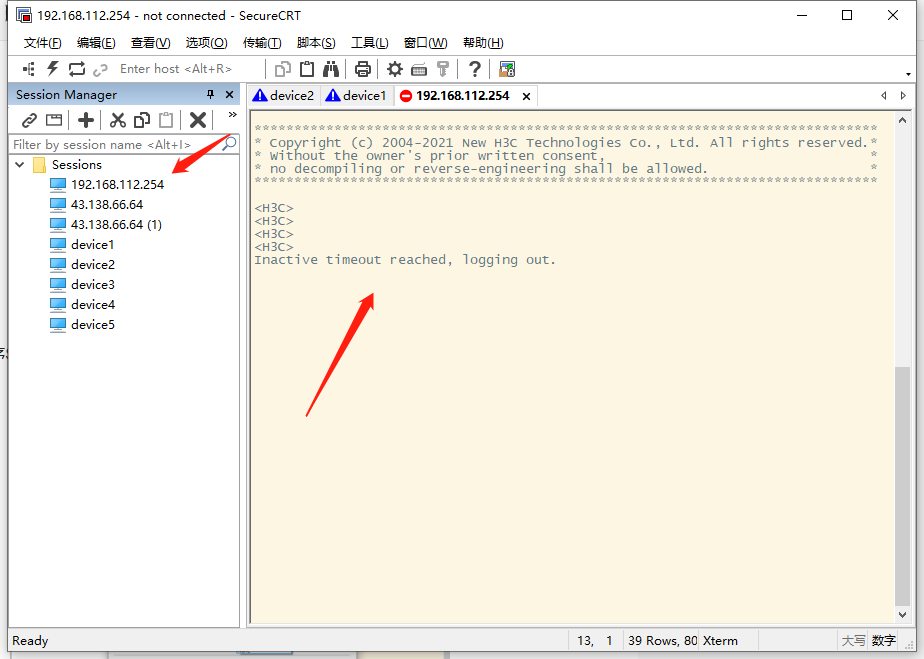
Task: Open main toolbar options dropdown arrow
Action: click(908, 74)
